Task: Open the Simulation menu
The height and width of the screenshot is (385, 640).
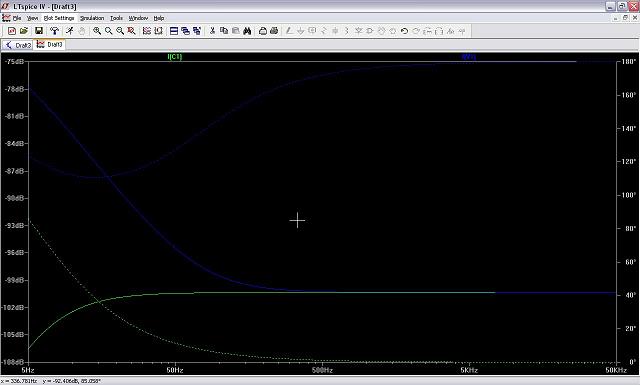Action: [x=92, y=18]
